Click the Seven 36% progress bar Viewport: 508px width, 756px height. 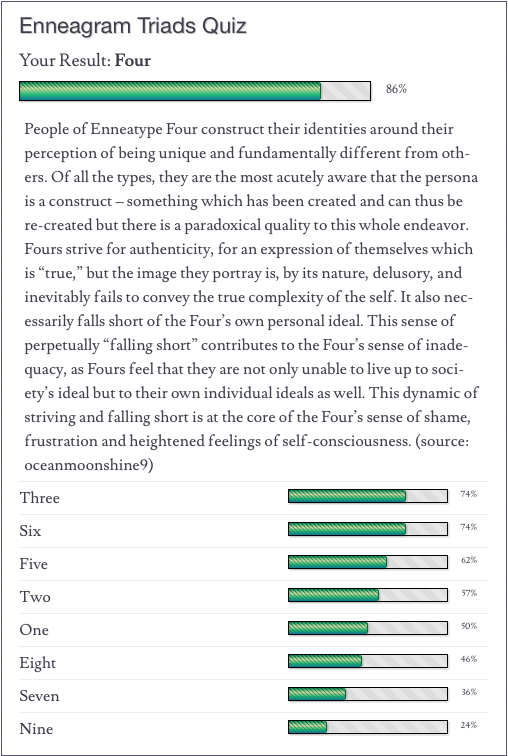[368, 694]
